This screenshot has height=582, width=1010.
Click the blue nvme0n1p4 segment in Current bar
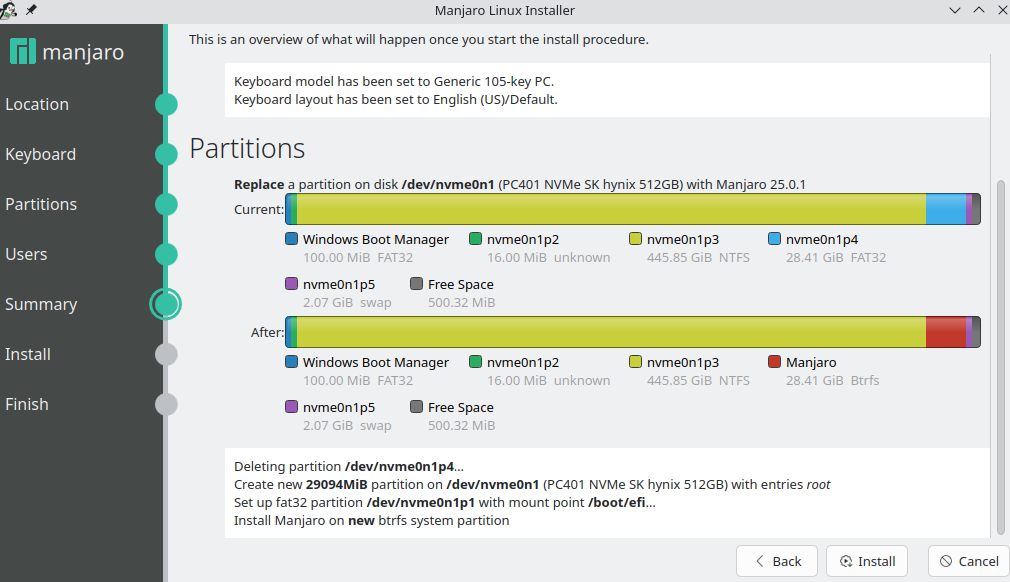coord(945,209)
